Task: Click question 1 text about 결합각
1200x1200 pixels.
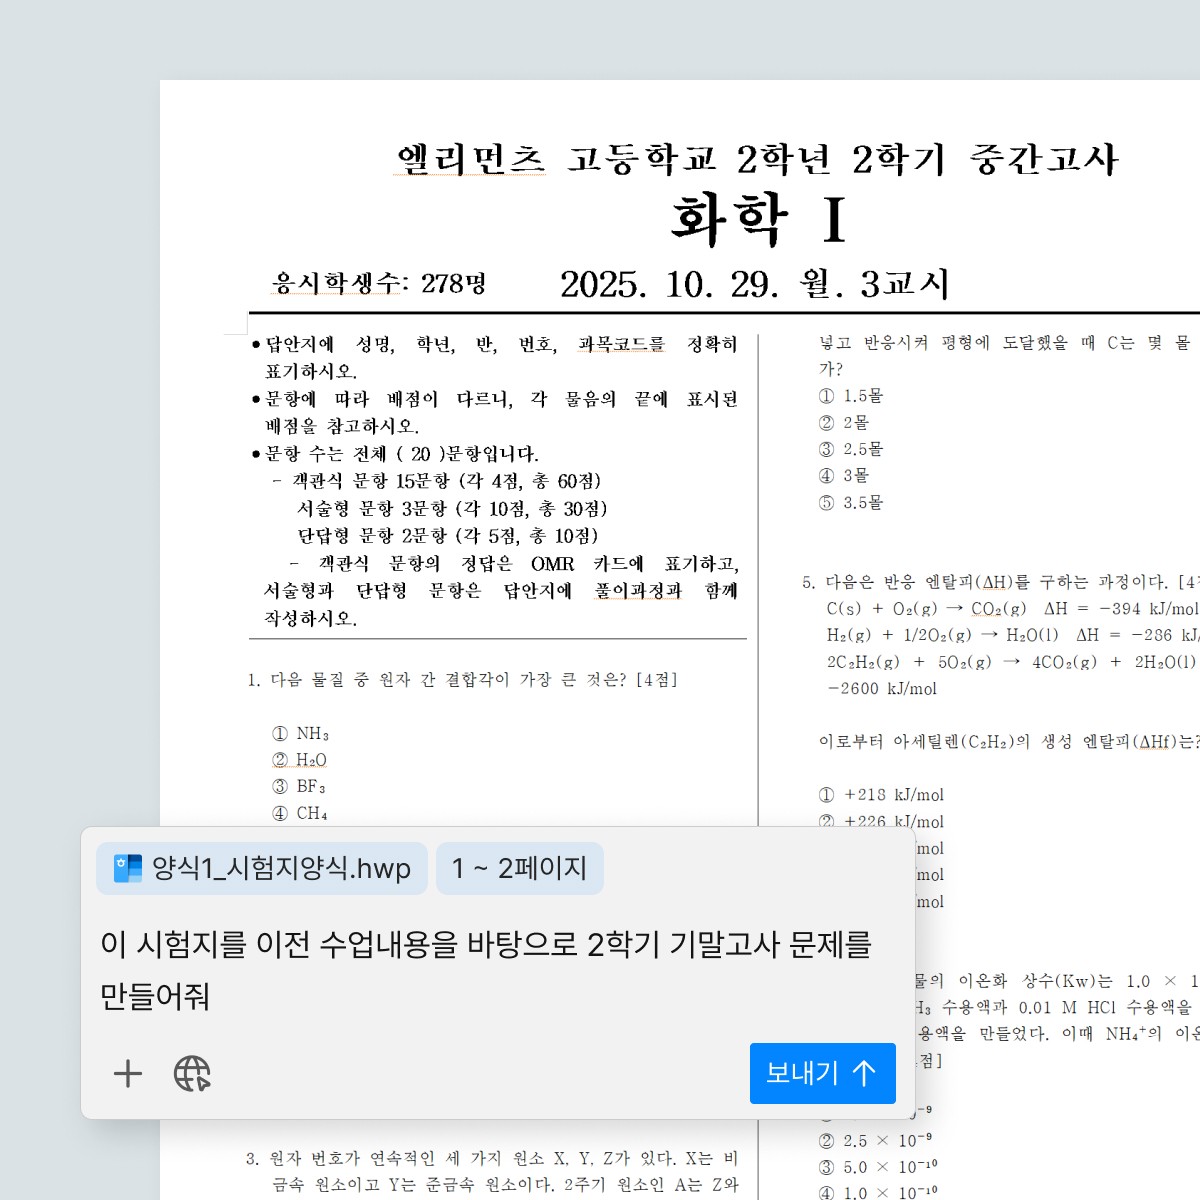Action: [462, 680]
